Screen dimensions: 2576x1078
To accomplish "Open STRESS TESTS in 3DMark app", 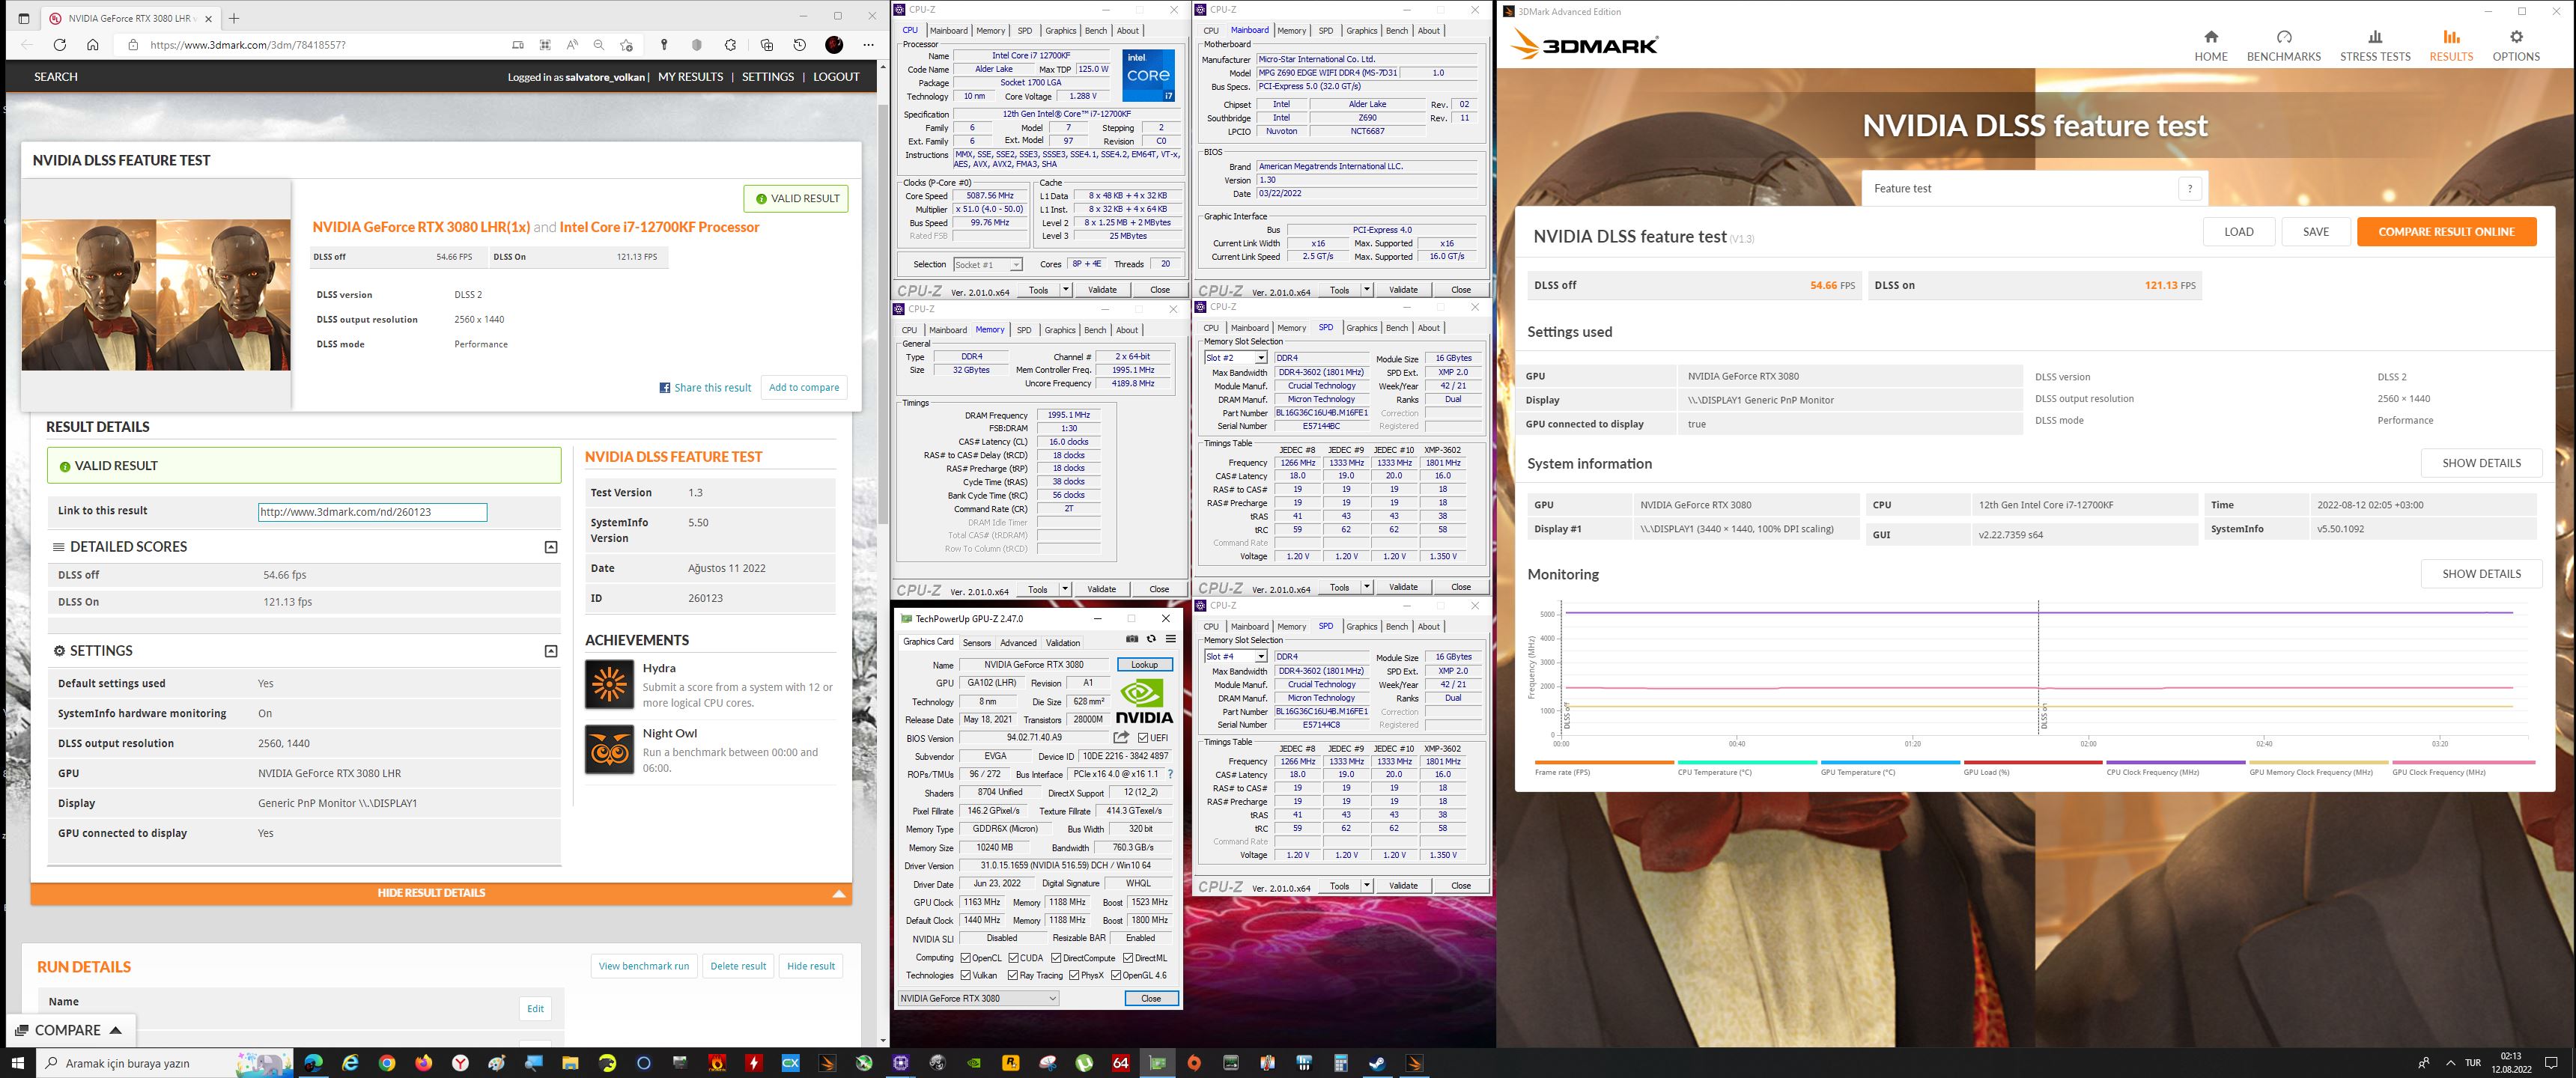I will tap(2374, 46).
